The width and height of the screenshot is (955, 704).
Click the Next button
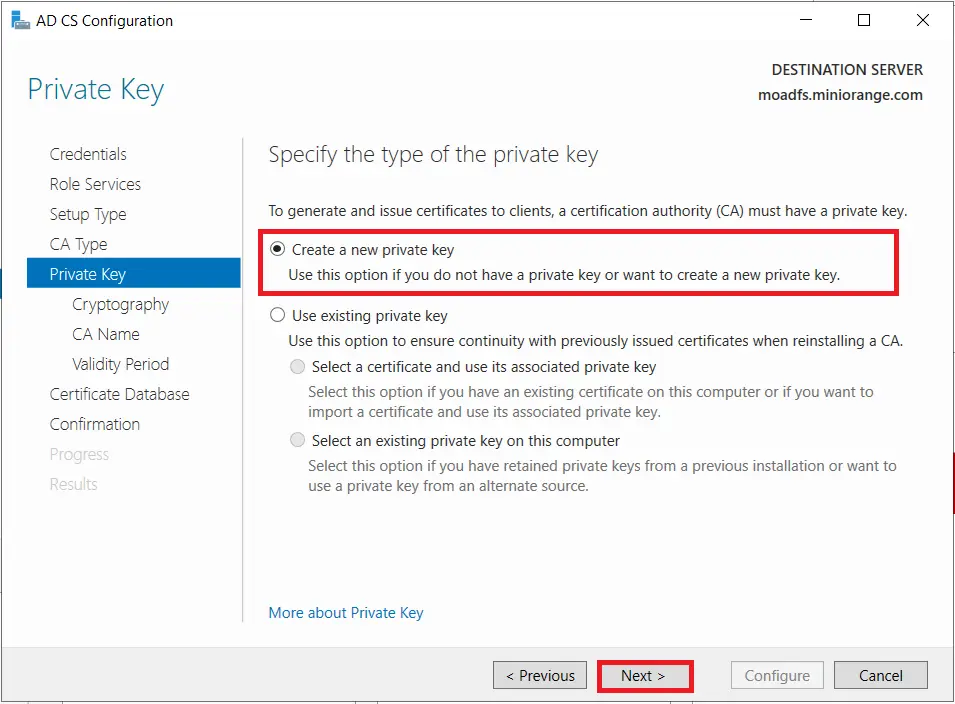pyautogui.click(x=644, y=675)
